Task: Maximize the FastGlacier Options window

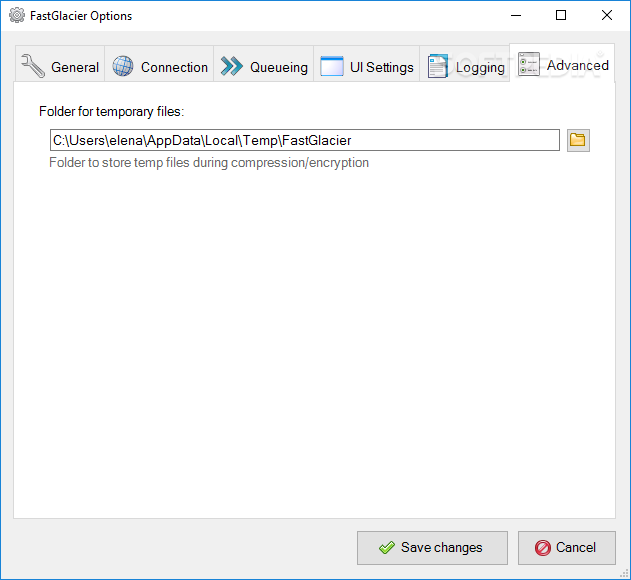Action: click(x=561, y=15)
